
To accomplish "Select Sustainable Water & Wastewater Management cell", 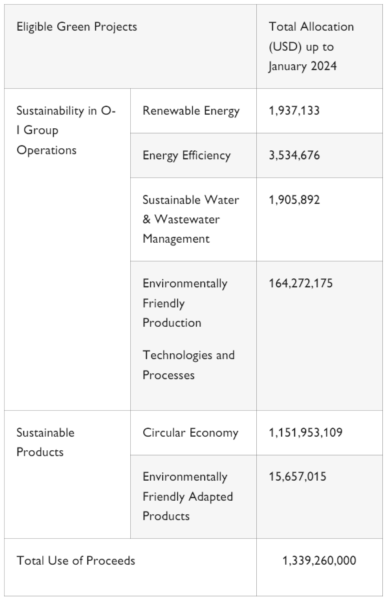I will point(193,219).
